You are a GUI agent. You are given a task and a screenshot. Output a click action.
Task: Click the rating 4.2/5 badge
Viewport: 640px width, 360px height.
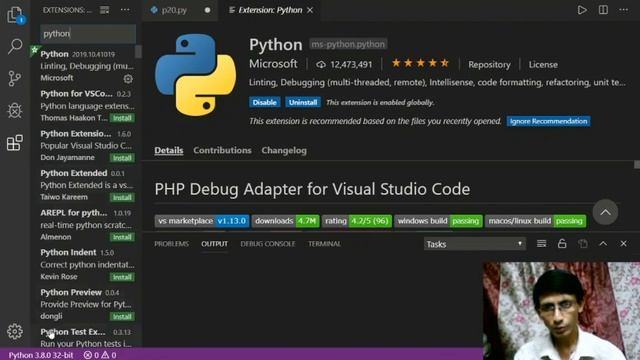tap(357, 221)
